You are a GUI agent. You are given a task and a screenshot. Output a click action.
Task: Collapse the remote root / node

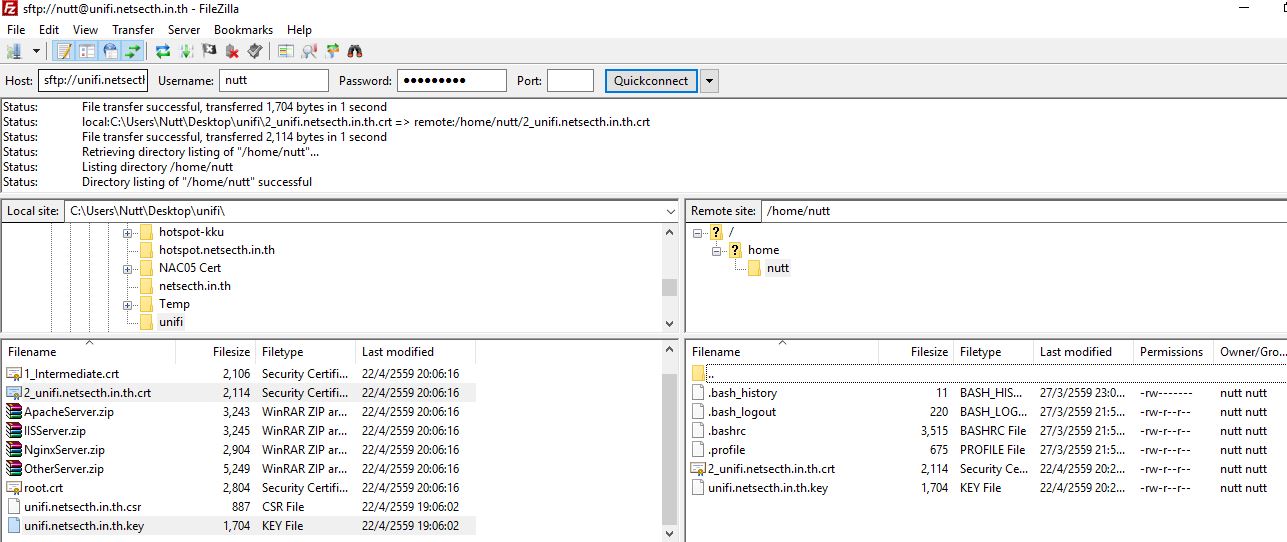(x=697, y=232)
